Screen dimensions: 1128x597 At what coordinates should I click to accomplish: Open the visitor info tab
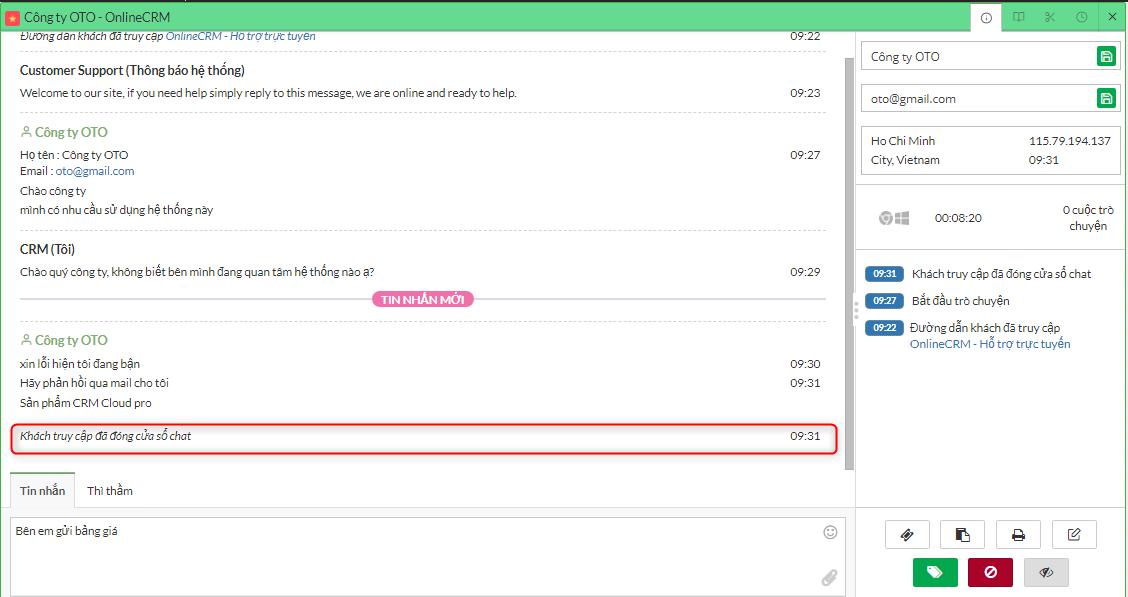(x=986, y=17)
